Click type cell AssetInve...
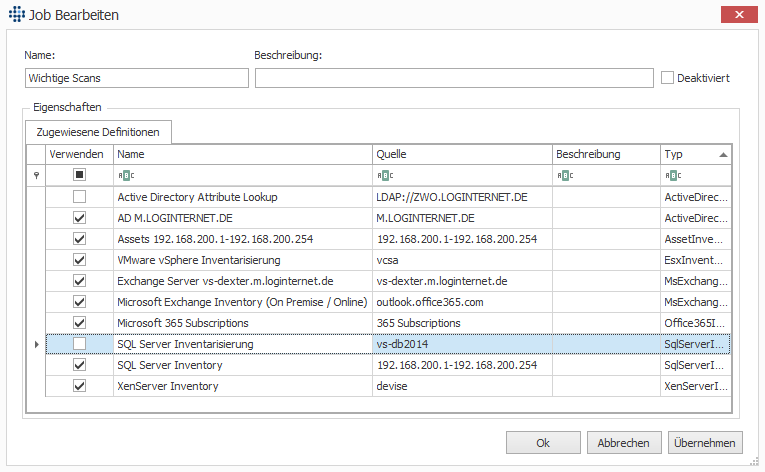Image resolution: width=765 pixels, height=472 pixels. [696, 239]
